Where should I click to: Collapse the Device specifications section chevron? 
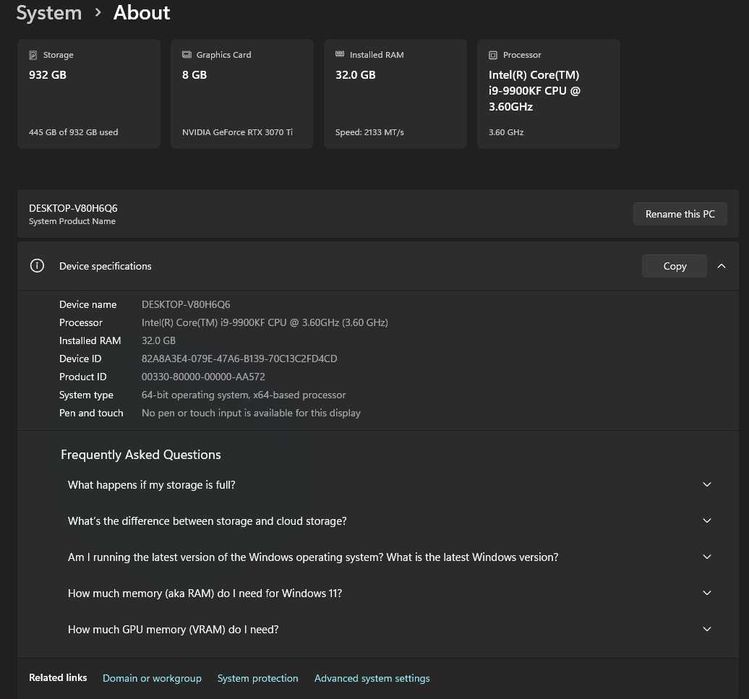721,266
